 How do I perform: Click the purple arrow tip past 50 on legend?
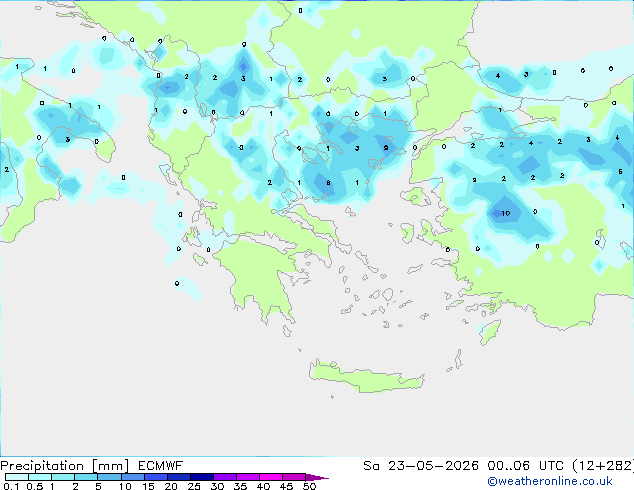(x=317, y=477)
